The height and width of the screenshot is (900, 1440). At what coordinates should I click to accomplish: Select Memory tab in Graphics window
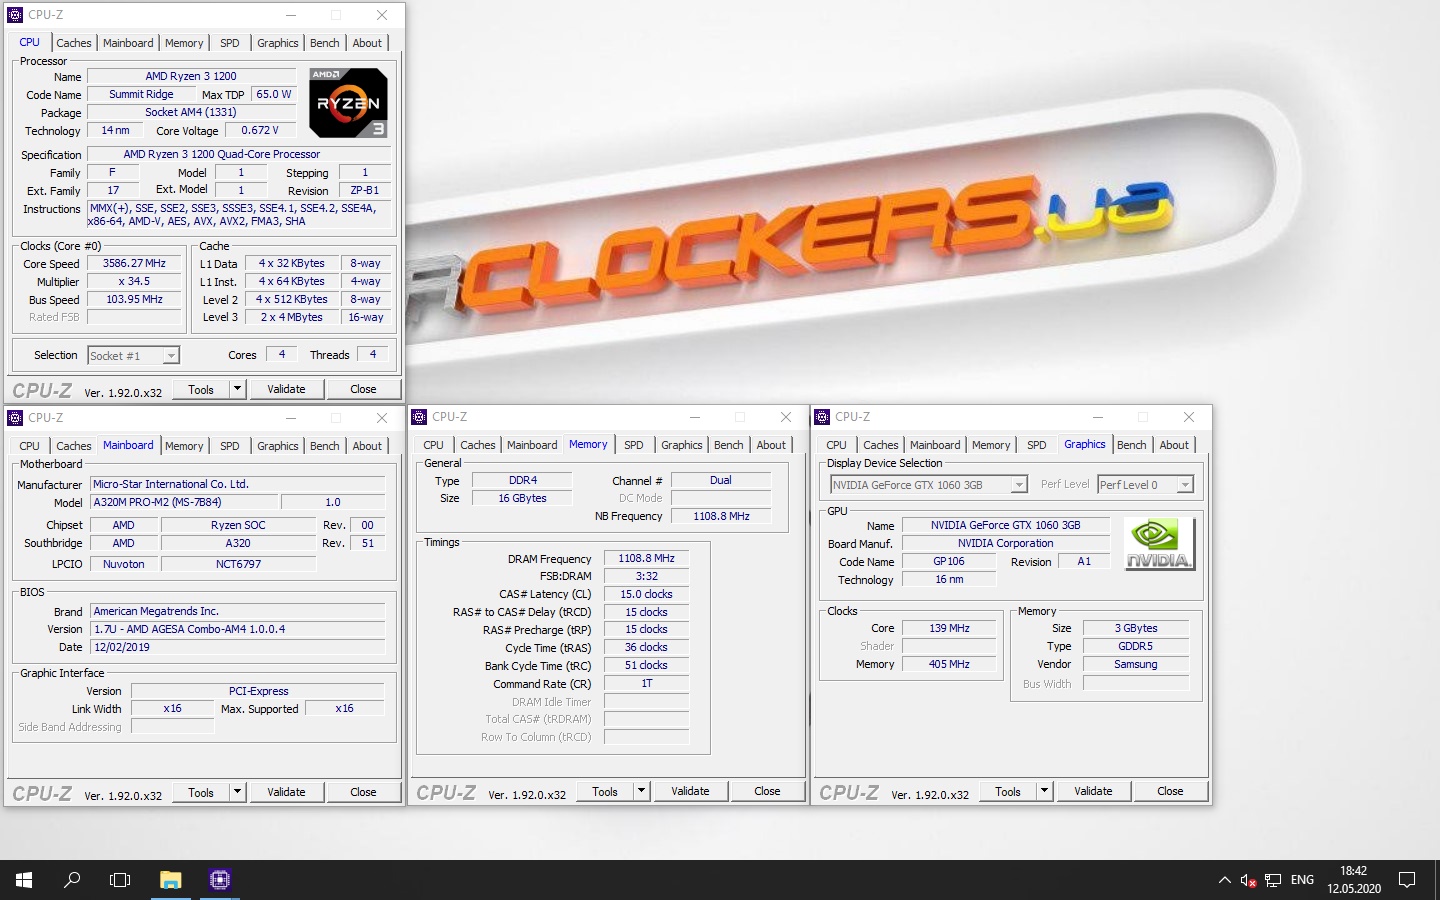pyautogui.click(x=991, y=445)
